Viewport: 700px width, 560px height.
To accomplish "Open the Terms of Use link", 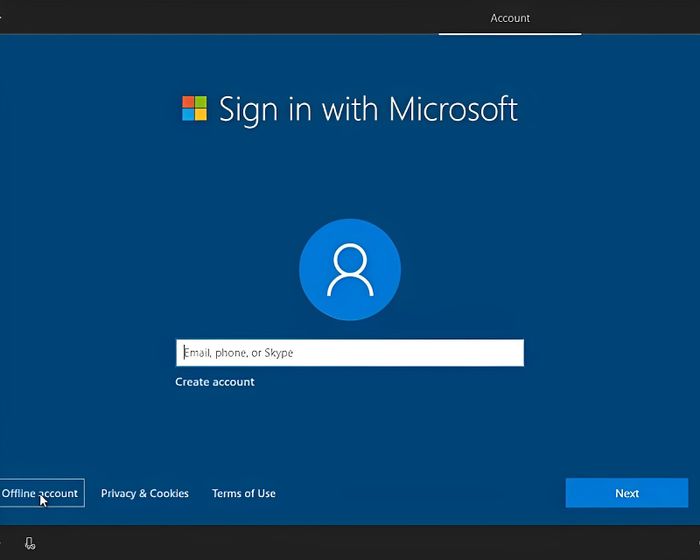I will point(244,493).
